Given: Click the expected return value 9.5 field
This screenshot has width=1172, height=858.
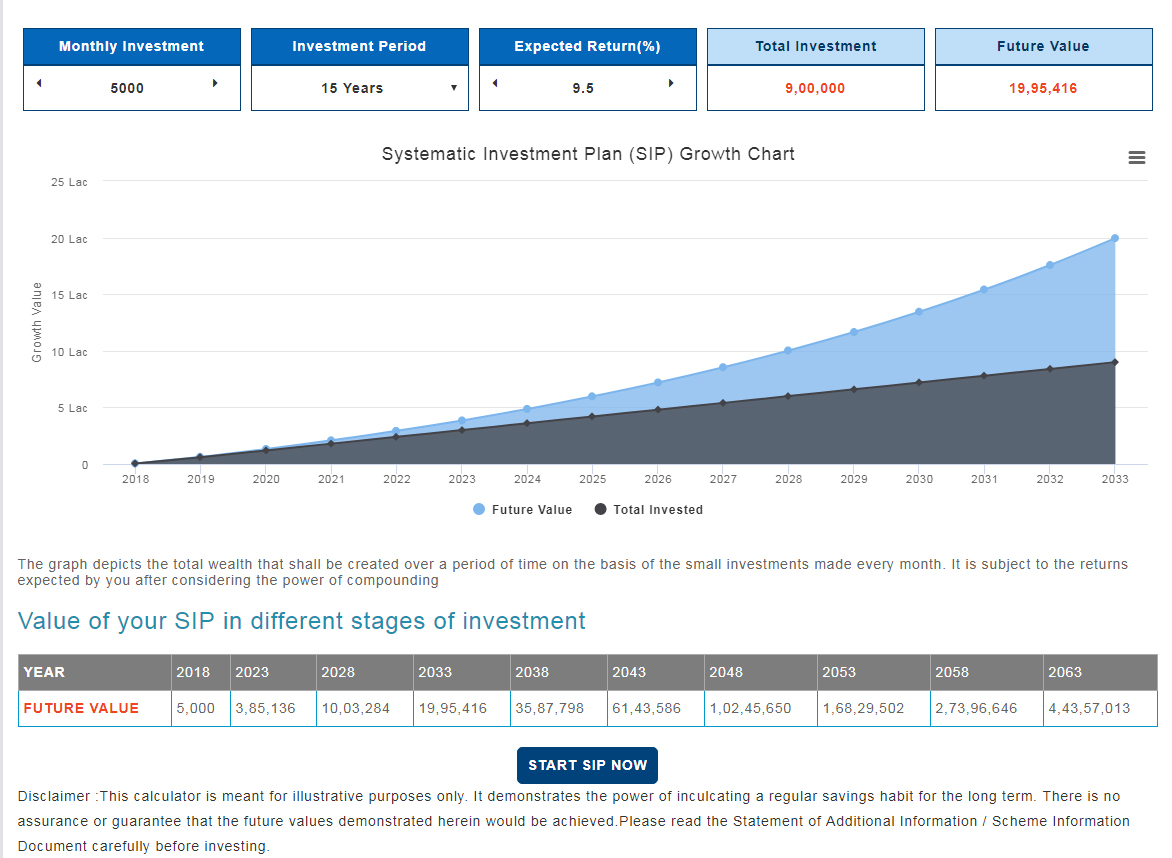Looking at the screenshot, I should 583,88.
